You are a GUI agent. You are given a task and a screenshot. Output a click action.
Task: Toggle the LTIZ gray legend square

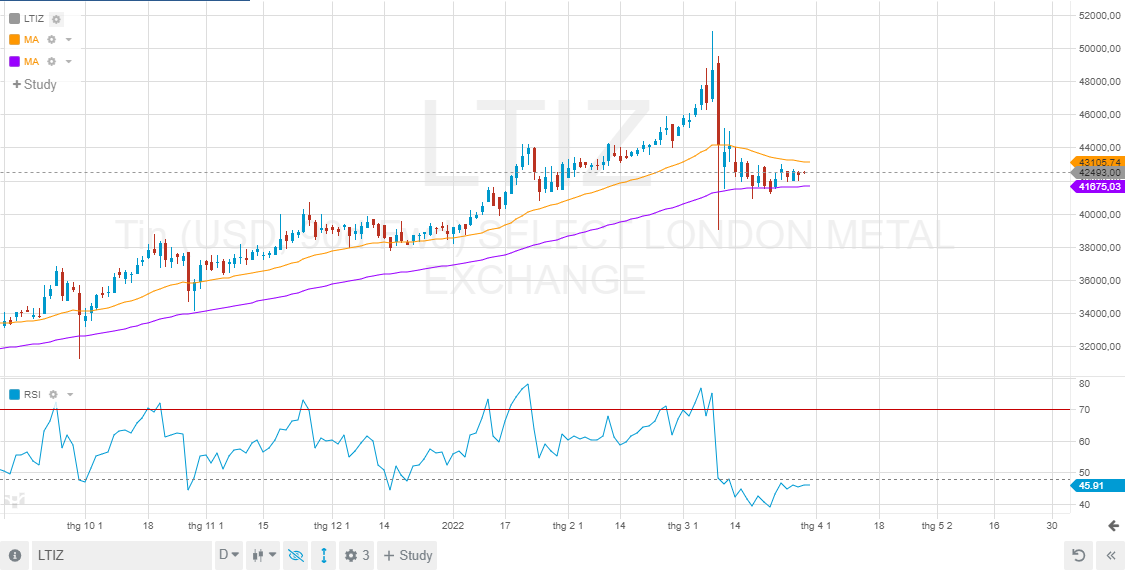(x=14, y=19)
